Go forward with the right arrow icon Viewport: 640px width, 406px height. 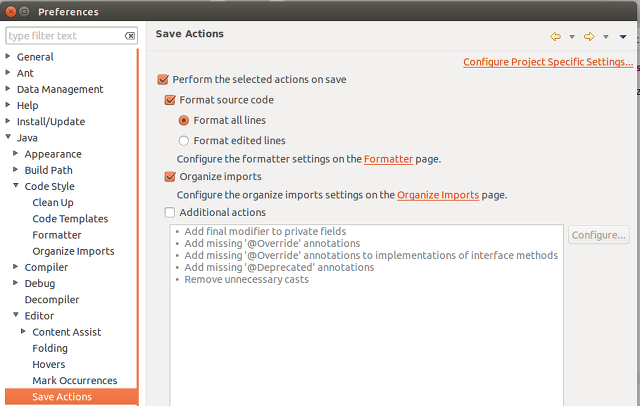(x=589, y=37)
